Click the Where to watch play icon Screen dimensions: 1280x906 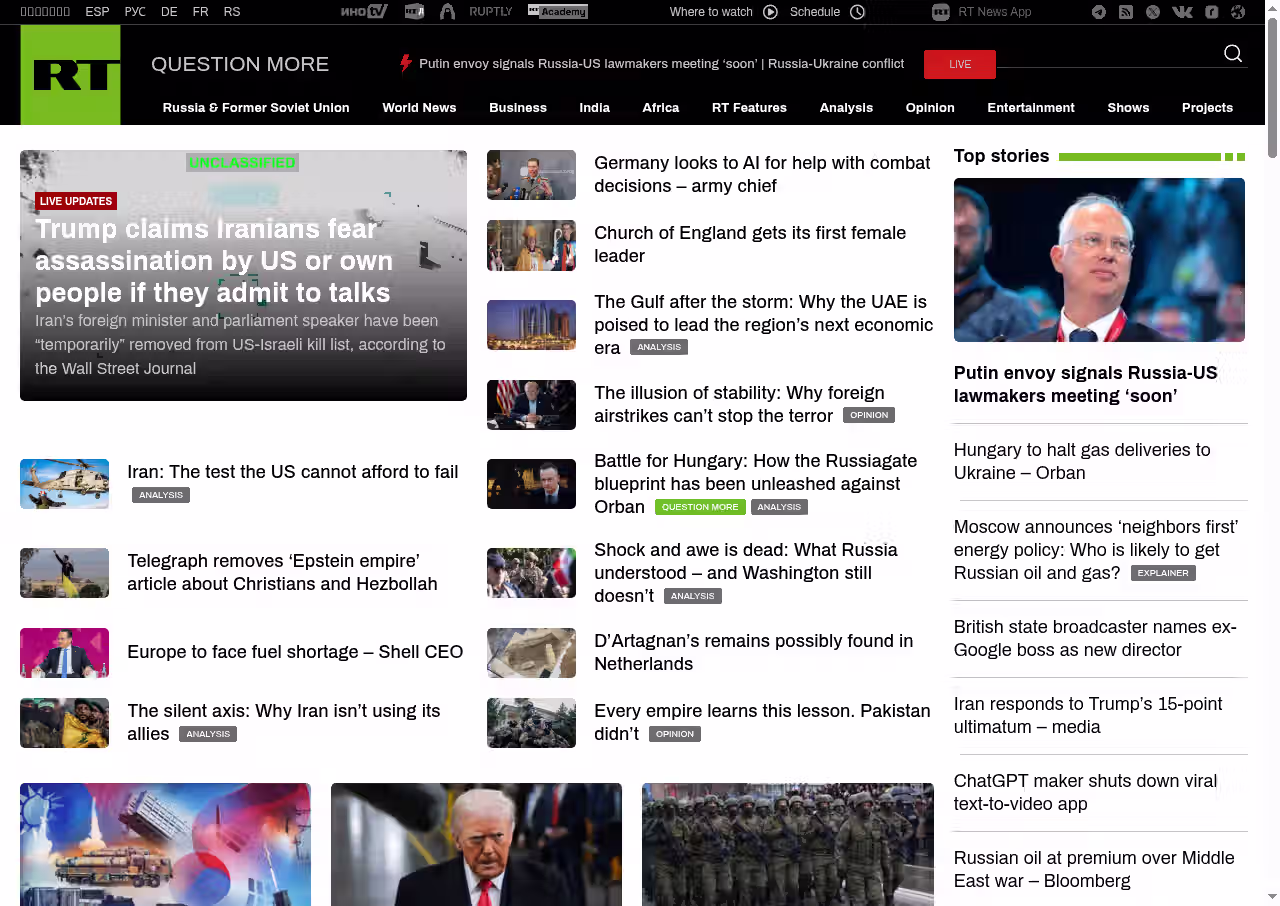[770, 12]
